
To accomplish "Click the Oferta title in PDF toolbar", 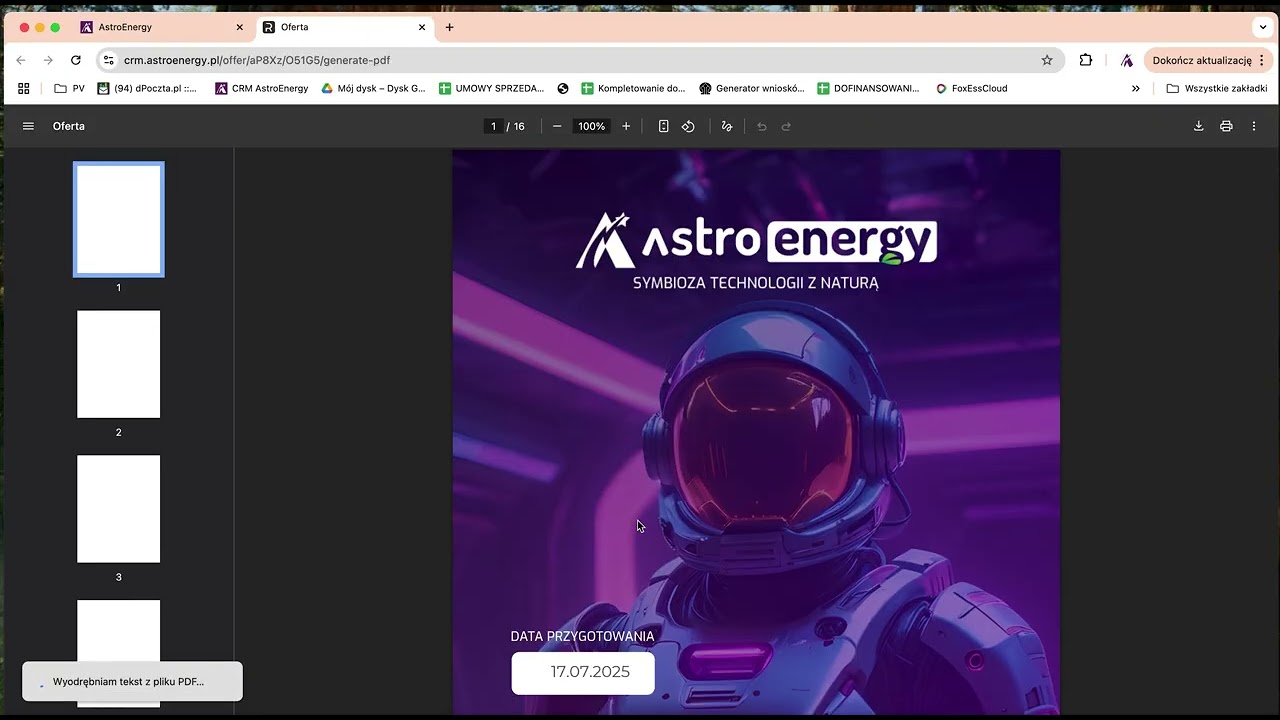I will (69, 126).
